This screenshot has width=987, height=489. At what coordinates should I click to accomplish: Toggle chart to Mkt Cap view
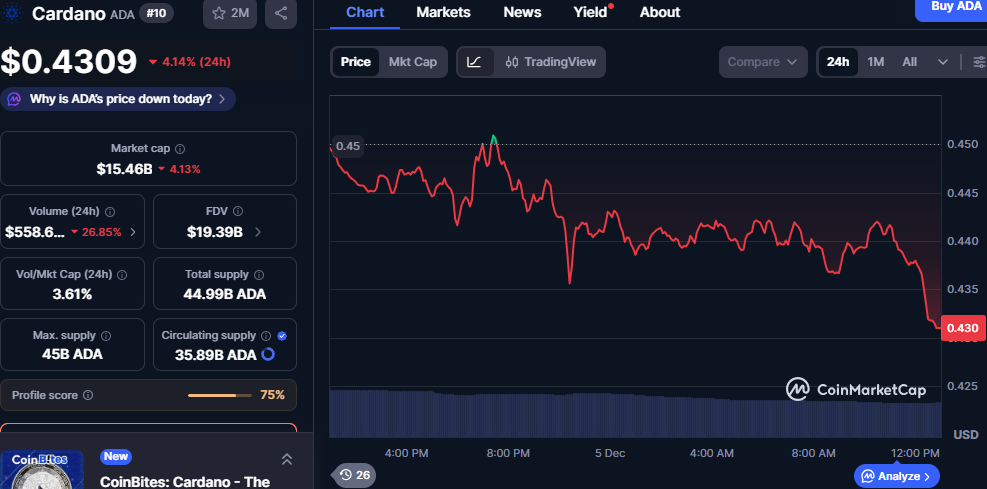(x=412, y=62)
